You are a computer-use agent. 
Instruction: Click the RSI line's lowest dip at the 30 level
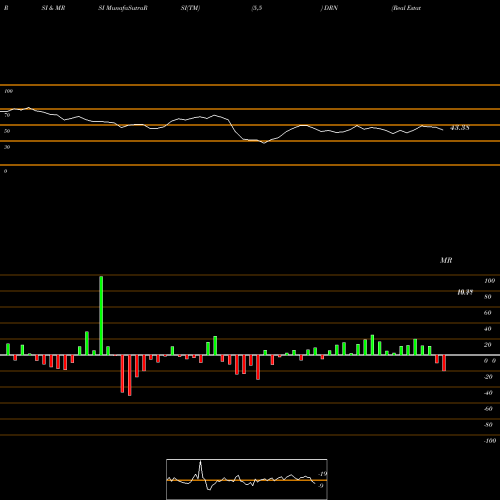pos(264,143)
